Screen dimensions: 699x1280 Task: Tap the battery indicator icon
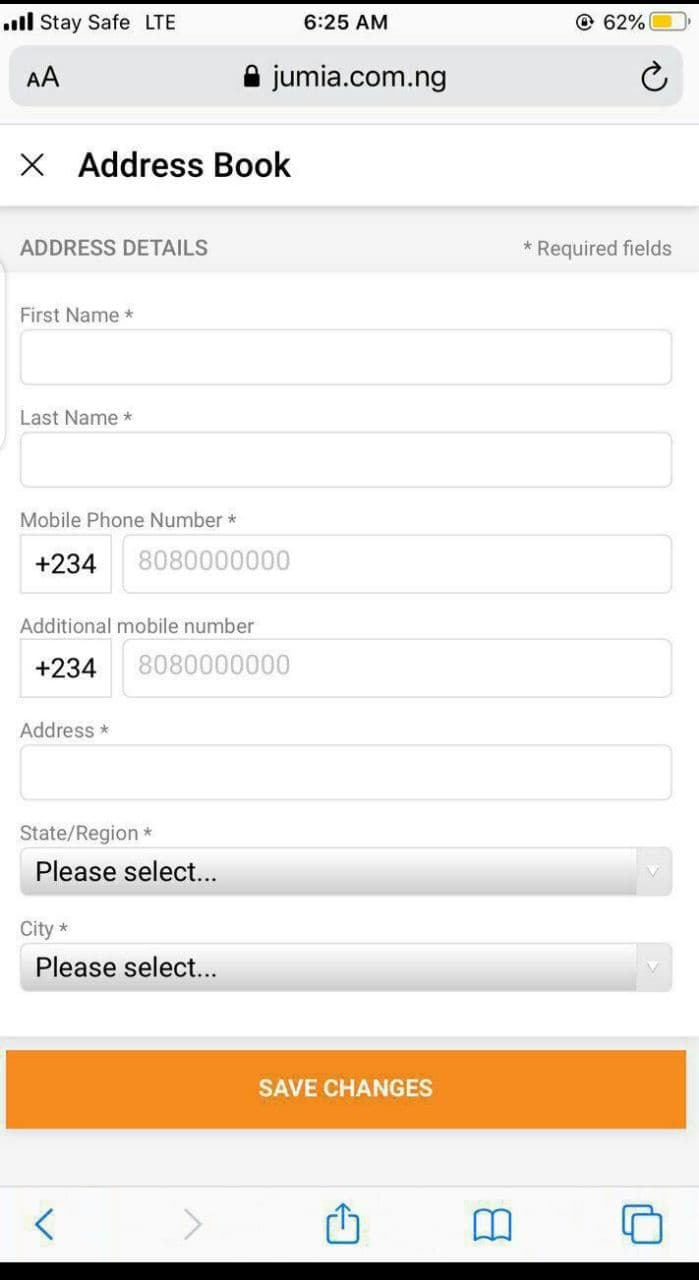click(x=667, y=22)
